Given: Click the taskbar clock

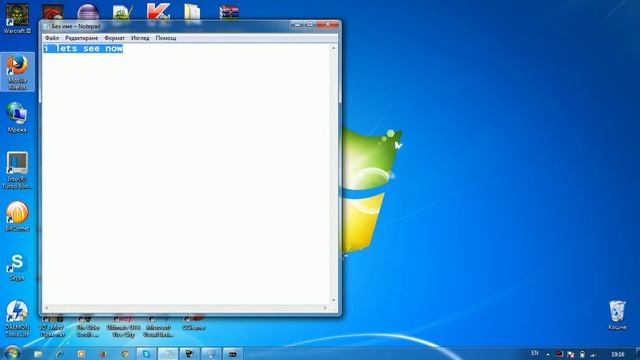Looking at the screenshot, I should click(617, 354).
